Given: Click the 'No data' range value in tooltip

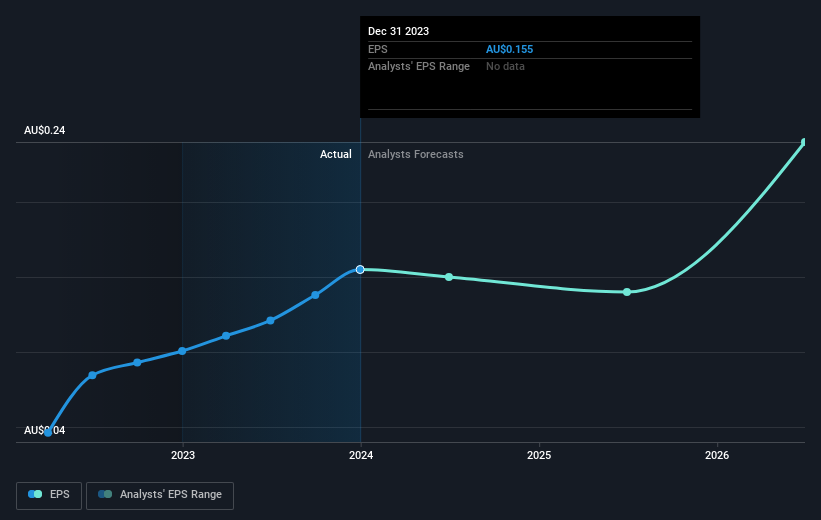Looking at the screenshot, I should [x=505, y=67].
